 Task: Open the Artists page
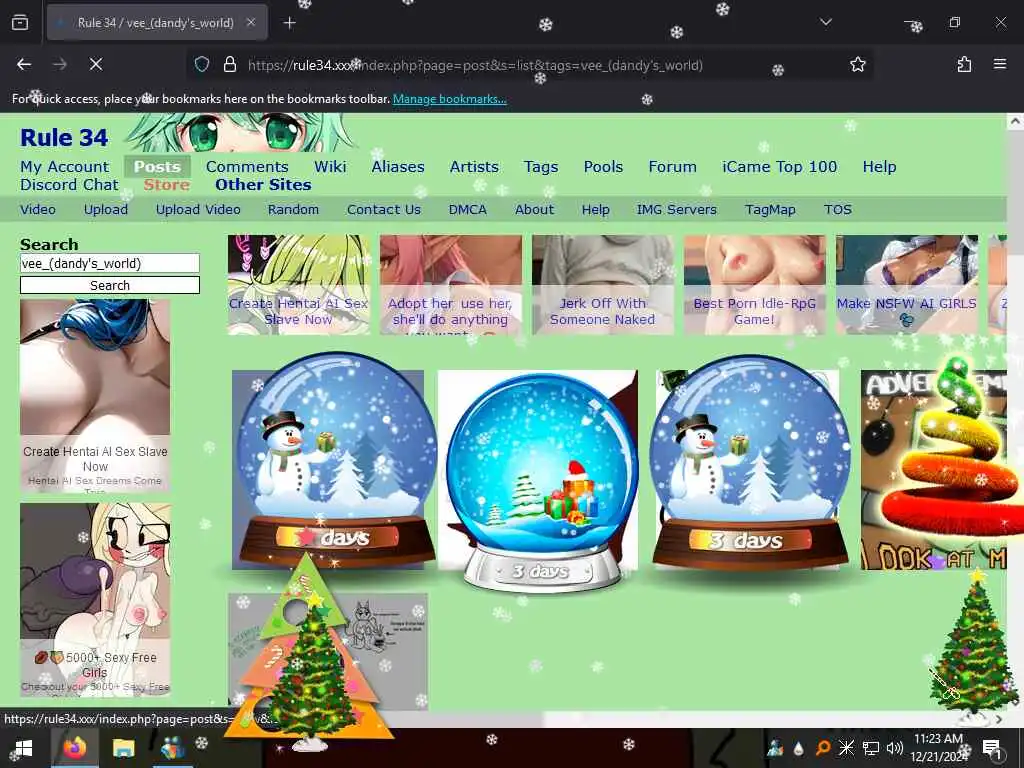474,167
